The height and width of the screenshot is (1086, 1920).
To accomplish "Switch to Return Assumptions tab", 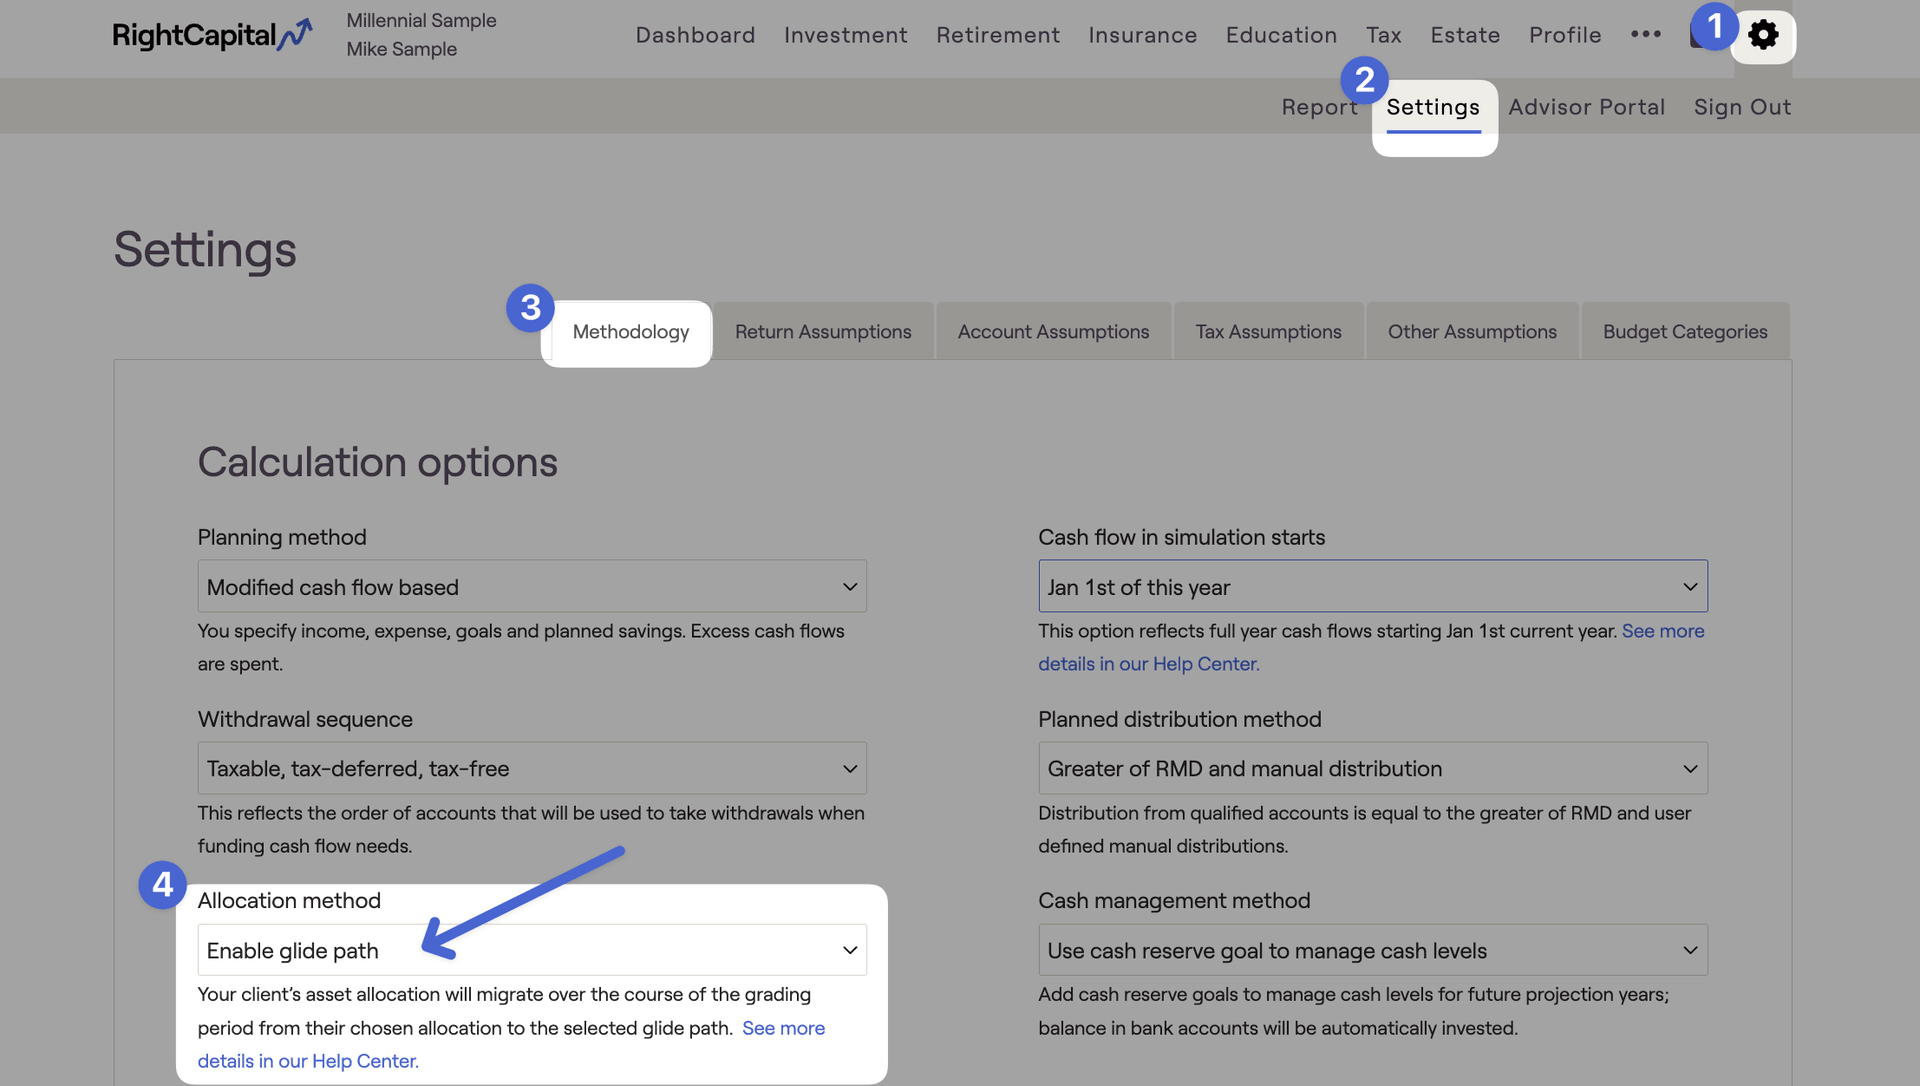I will (822, 332).
